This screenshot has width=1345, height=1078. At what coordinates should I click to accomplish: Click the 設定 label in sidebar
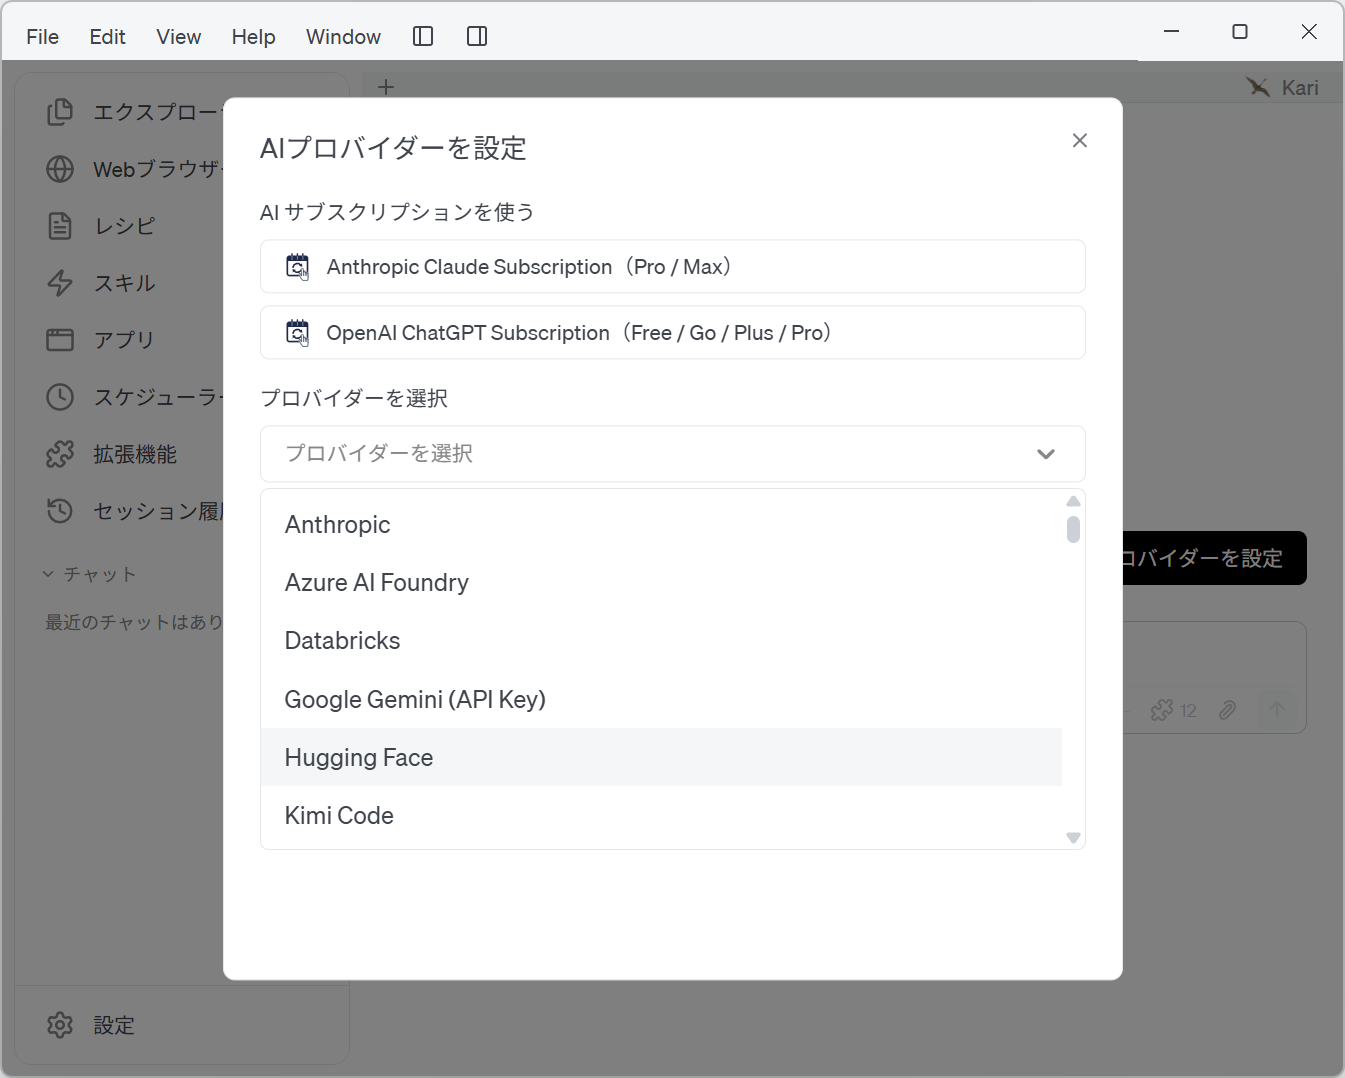[114, 1025]
